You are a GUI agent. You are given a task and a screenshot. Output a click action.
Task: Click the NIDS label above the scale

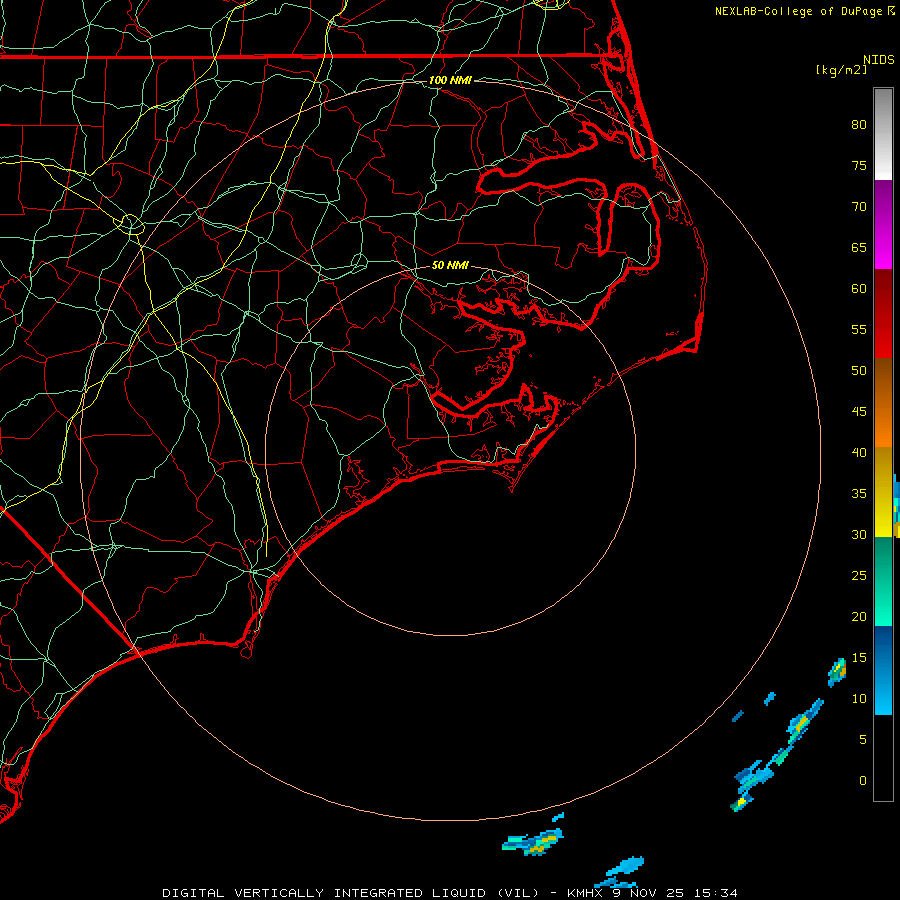coord(878,60)
